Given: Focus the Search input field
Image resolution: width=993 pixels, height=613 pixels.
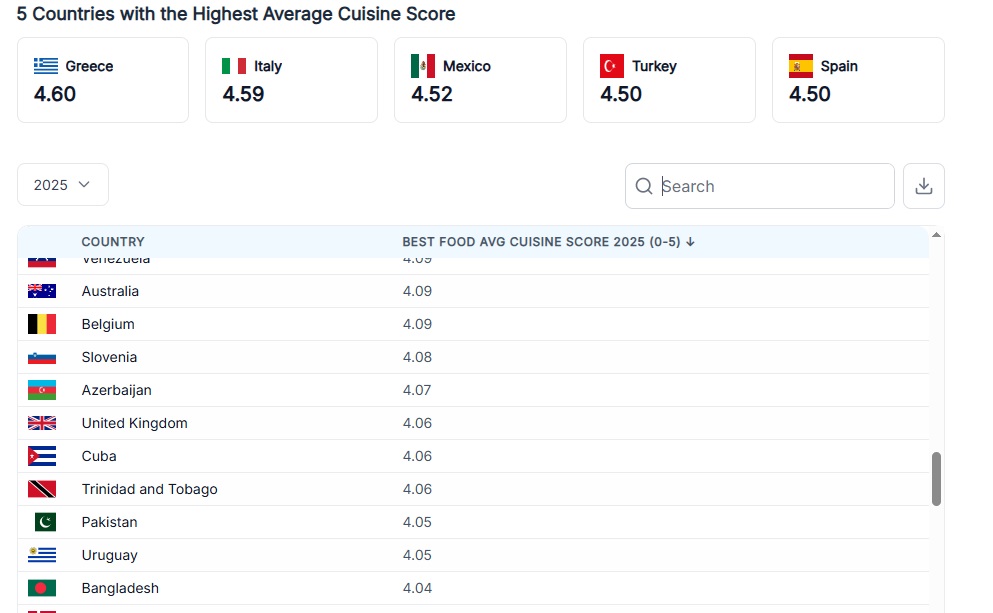Looking at the screenshot, I should [770, 186].
